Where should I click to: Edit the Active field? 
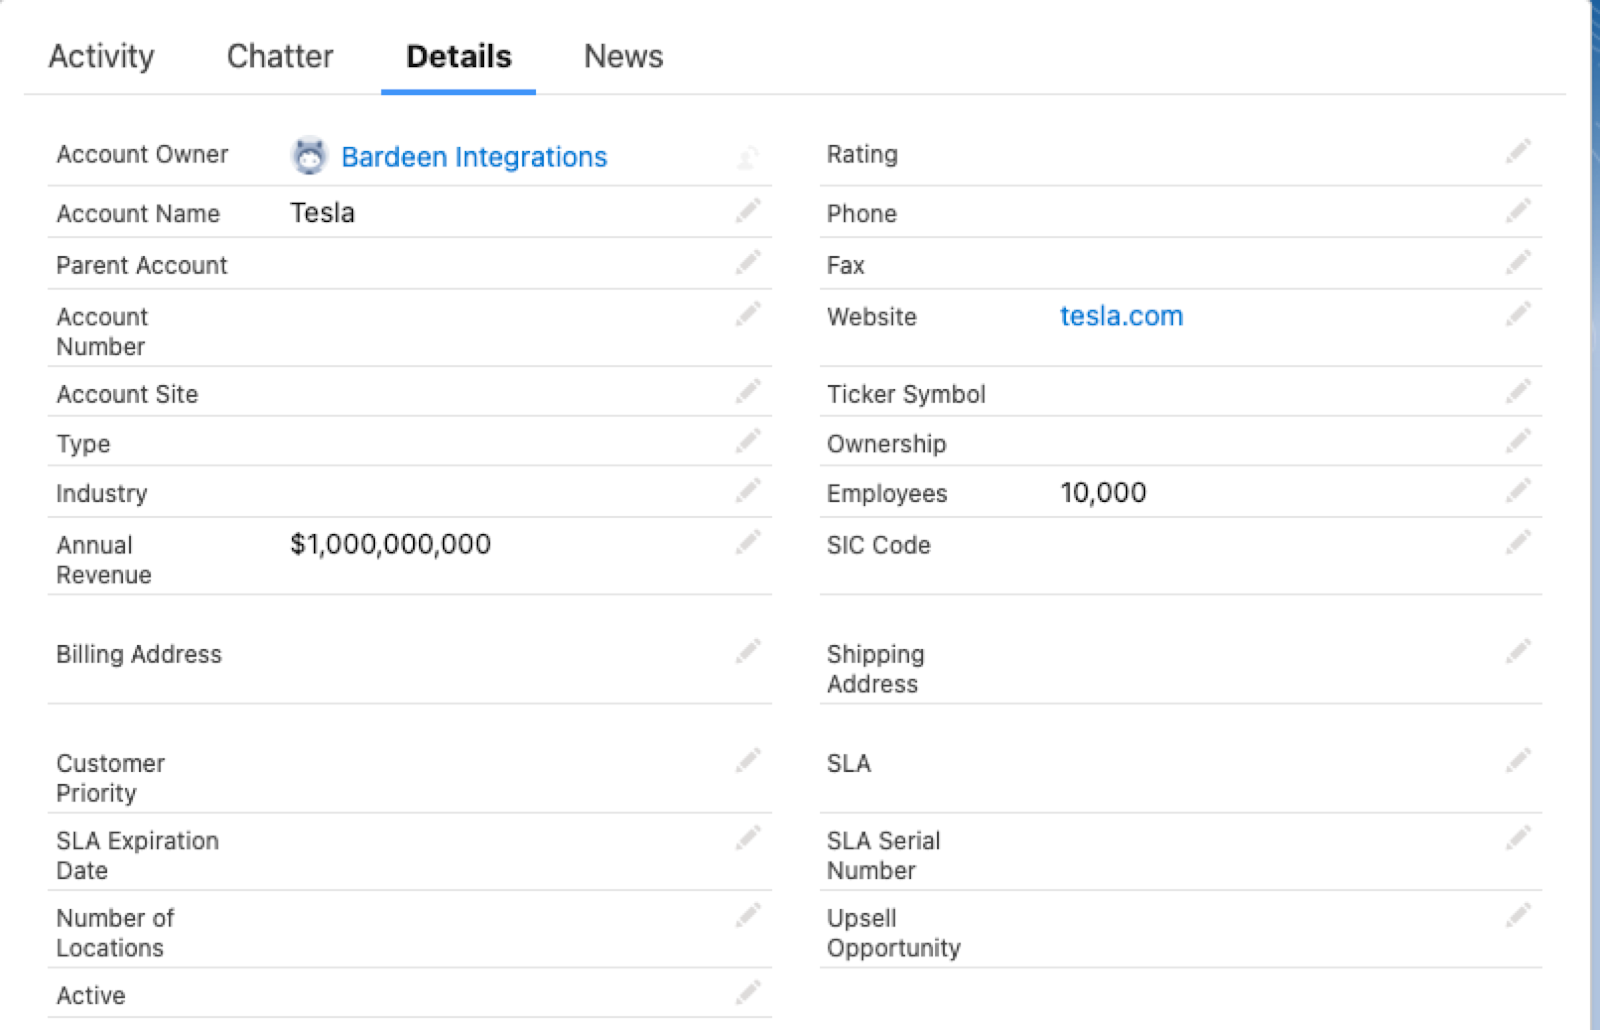748,992
